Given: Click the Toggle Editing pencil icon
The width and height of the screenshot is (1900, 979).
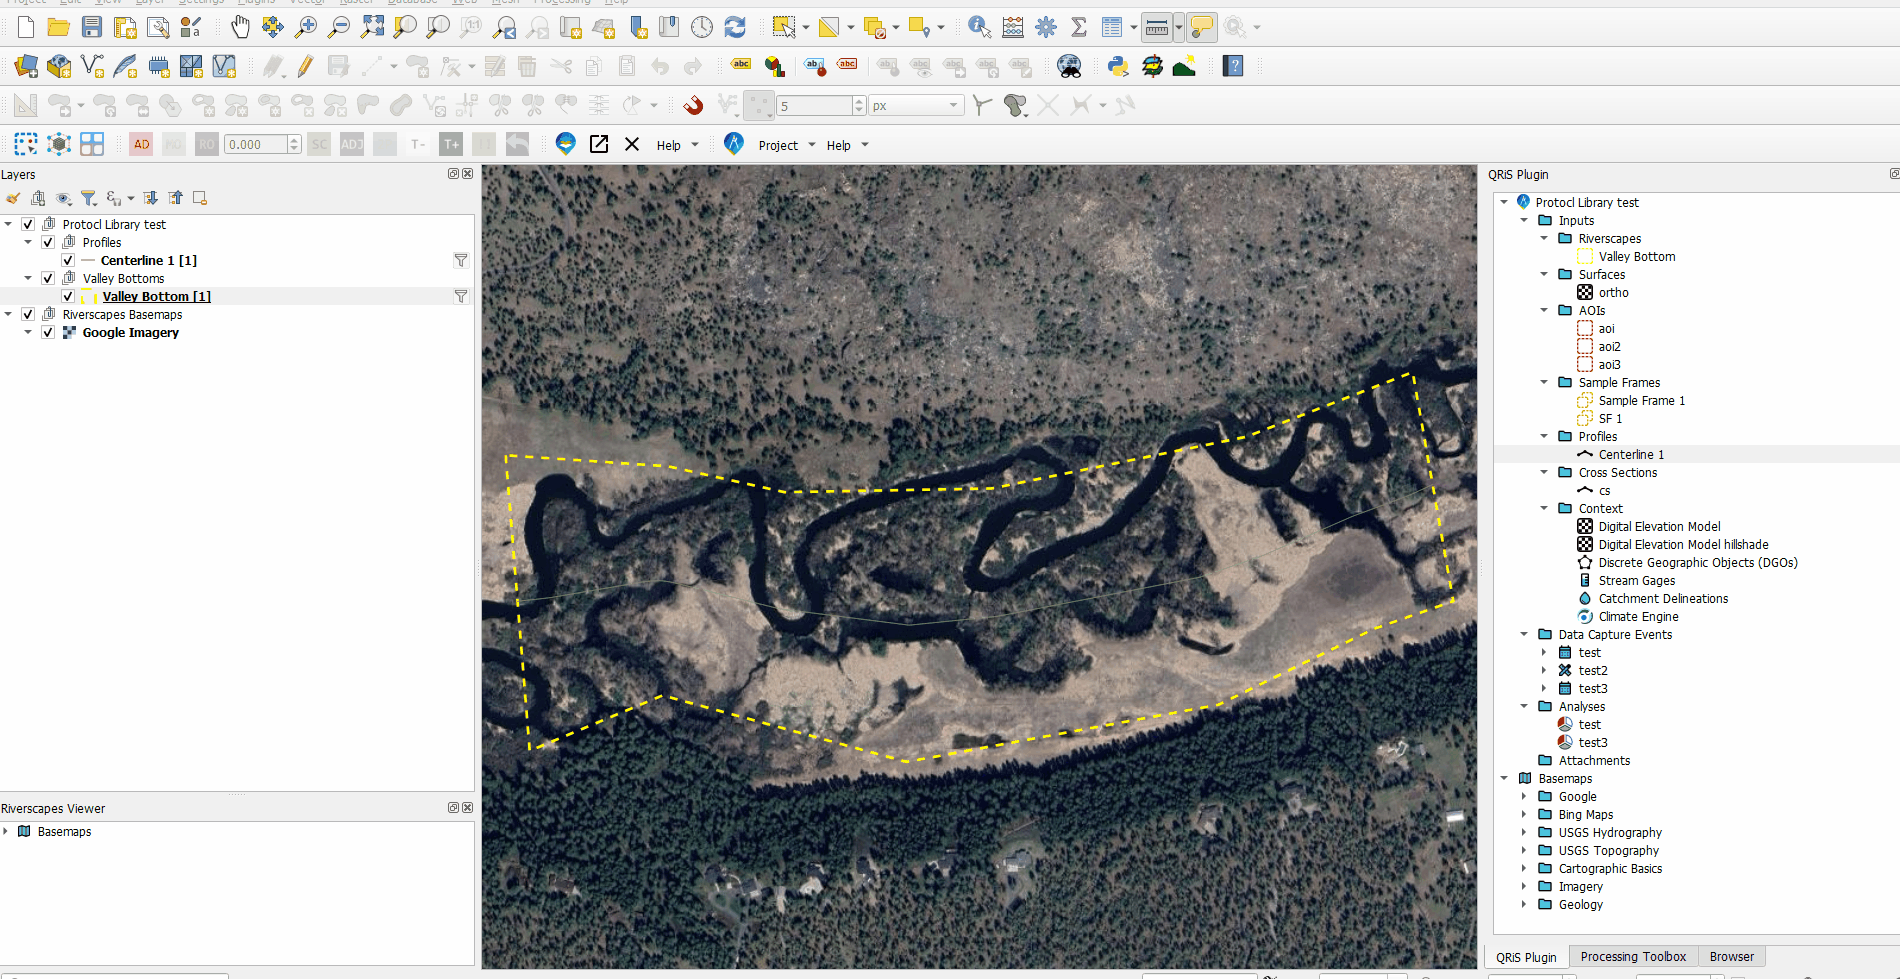Looking at the screenshot, I should pyautogui.click(x=306, y=67).
